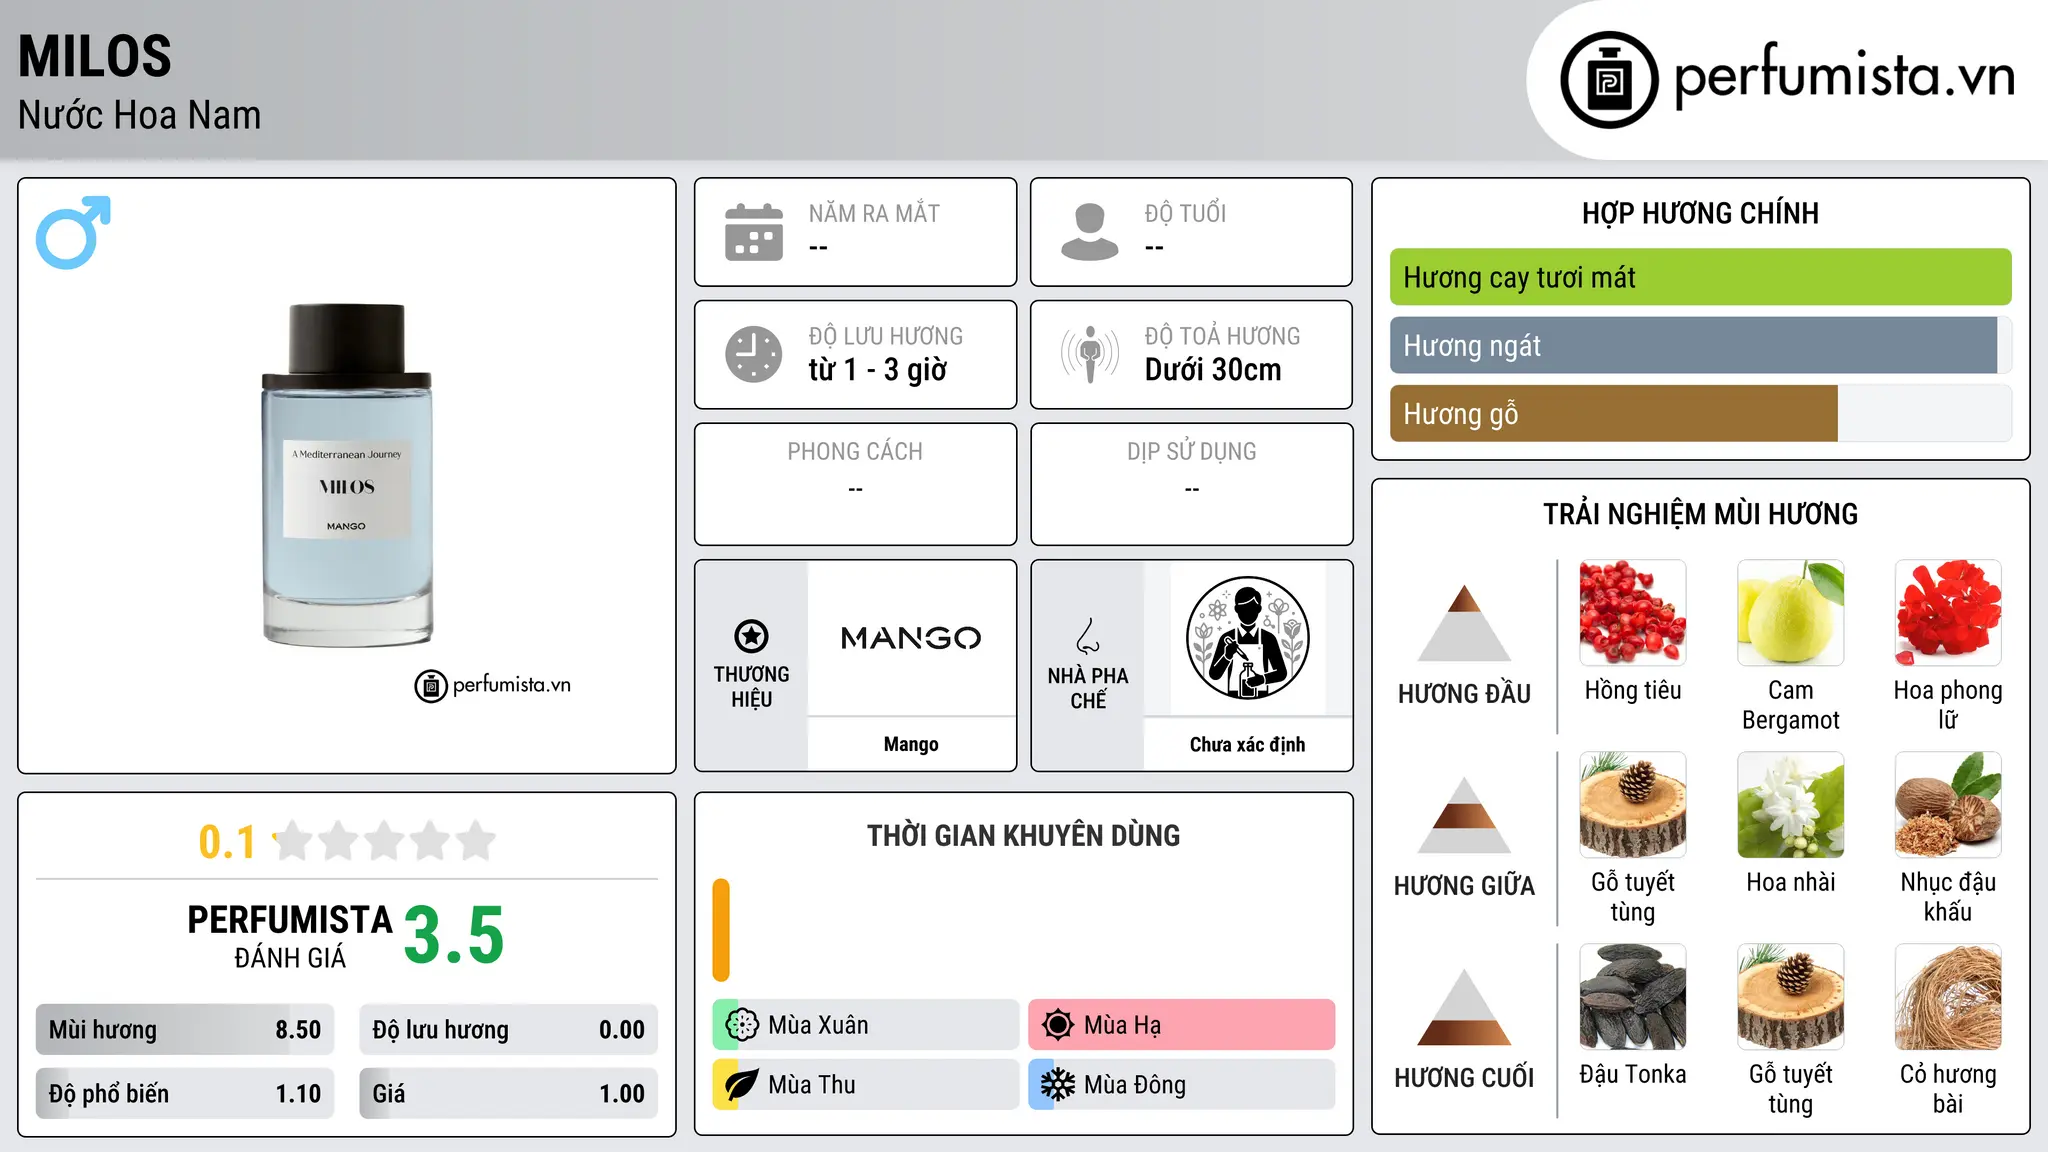
Task: Click the star badge icon above Thương hiệu
Action: point(751,636)
